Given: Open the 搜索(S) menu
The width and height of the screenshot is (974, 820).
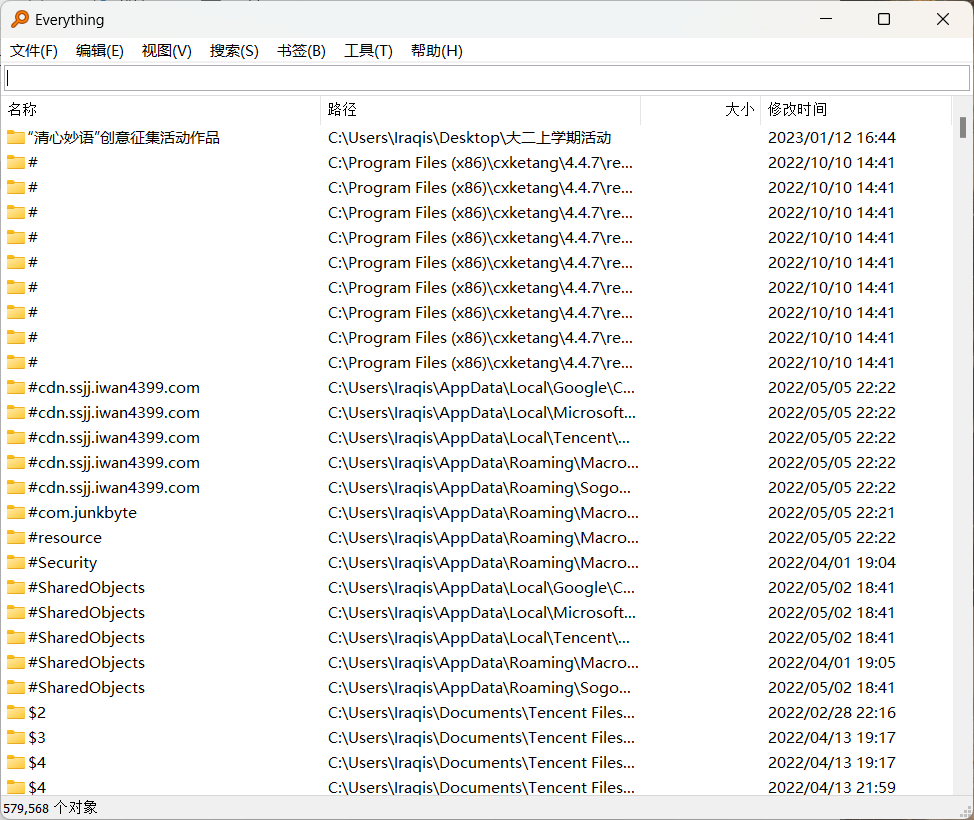Looking at the screenshot, I should [x=234, y=51].
